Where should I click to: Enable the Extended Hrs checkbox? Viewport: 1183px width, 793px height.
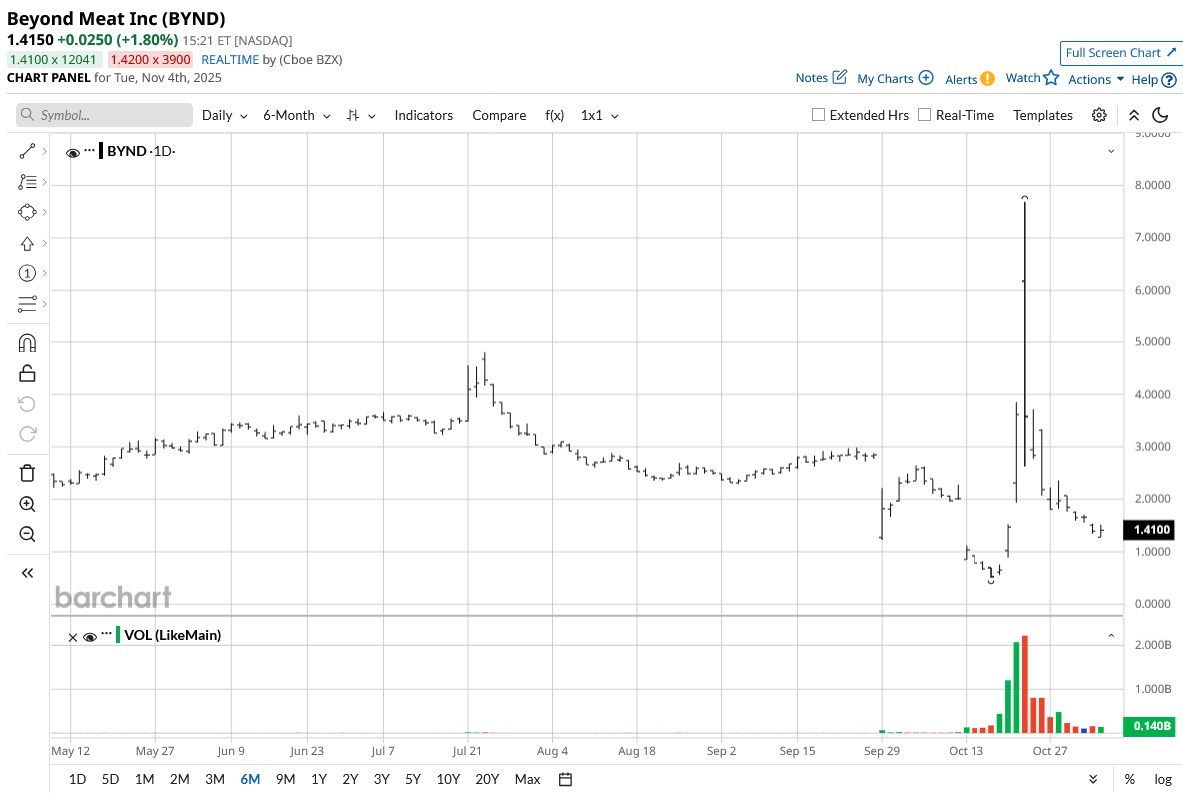click(x=818, y=115)
